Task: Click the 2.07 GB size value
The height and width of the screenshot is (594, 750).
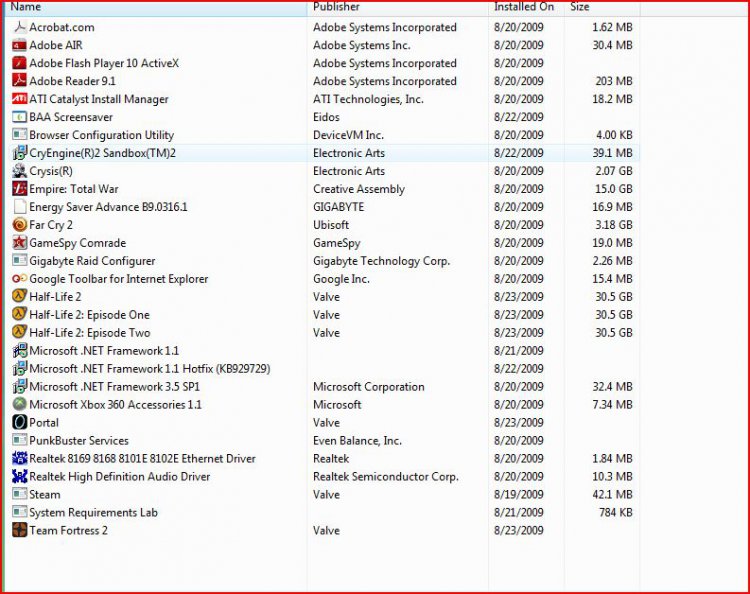Action: coord(614,171)
